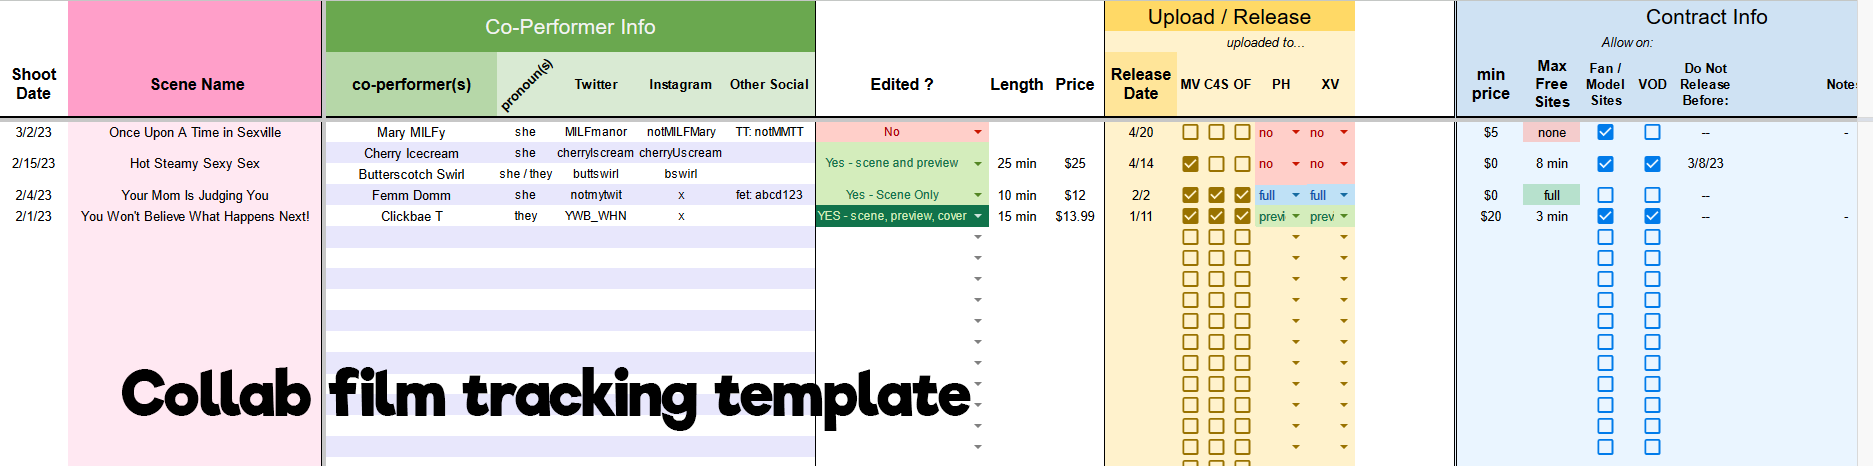Enable VOD checkbox for the $5 min price row
The image size is (1873, 466).
click(1652, 132)
